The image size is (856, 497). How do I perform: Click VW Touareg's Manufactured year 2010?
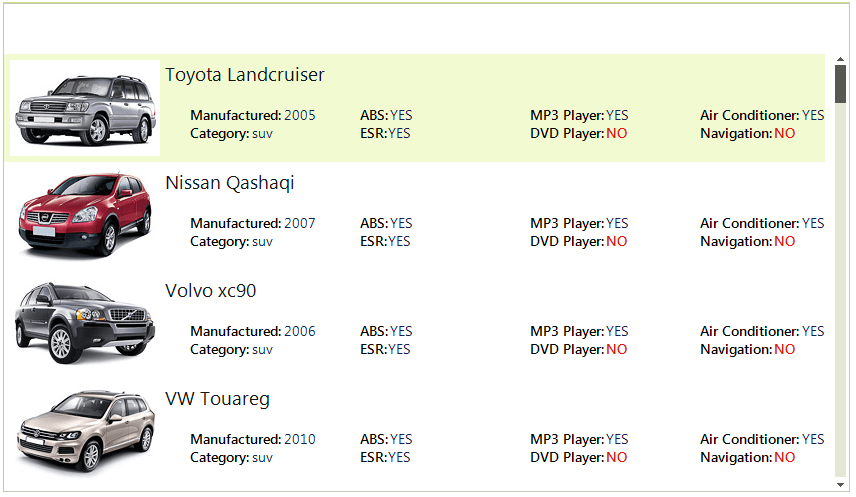(x=299, y=439)
